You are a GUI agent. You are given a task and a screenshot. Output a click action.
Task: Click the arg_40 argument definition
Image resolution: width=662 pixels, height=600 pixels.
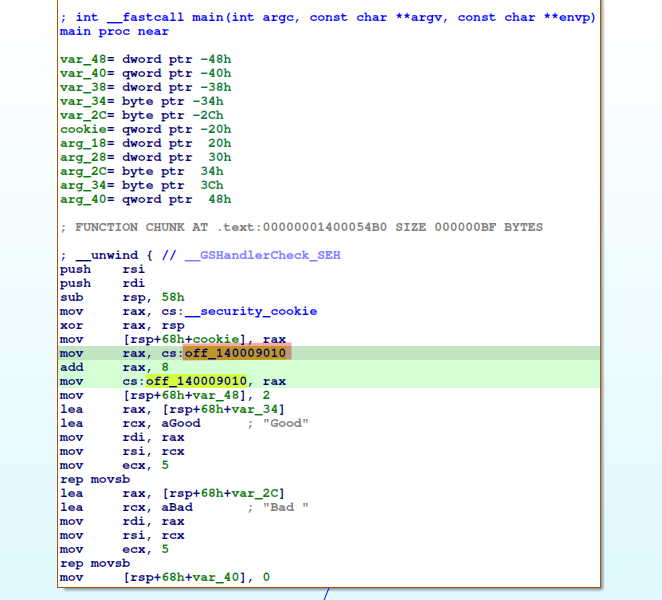pos(78,199)
